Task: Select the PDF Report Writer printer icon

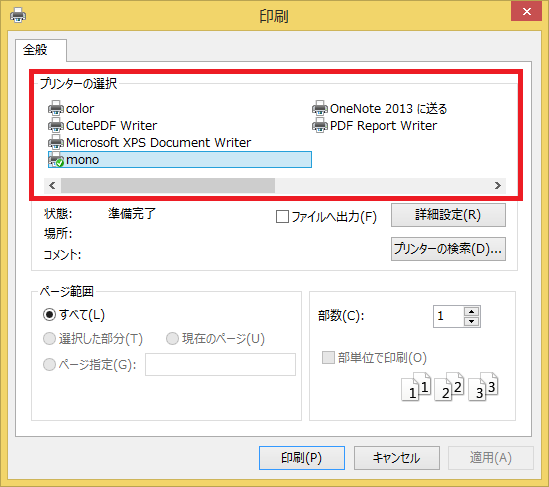Action: [320, 125]
